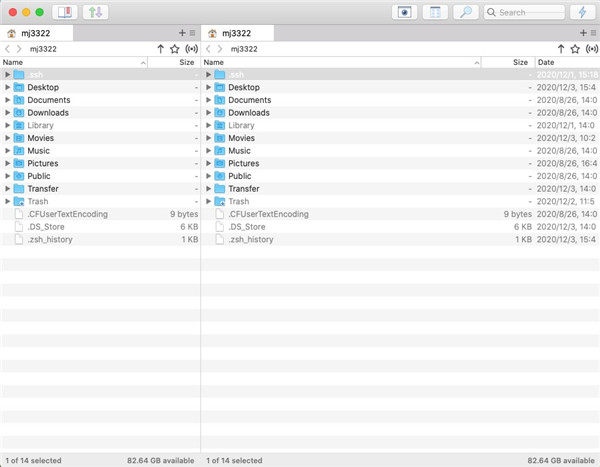
Task: Click the Quick Look eye icon
Action: [x=404, y=12]
